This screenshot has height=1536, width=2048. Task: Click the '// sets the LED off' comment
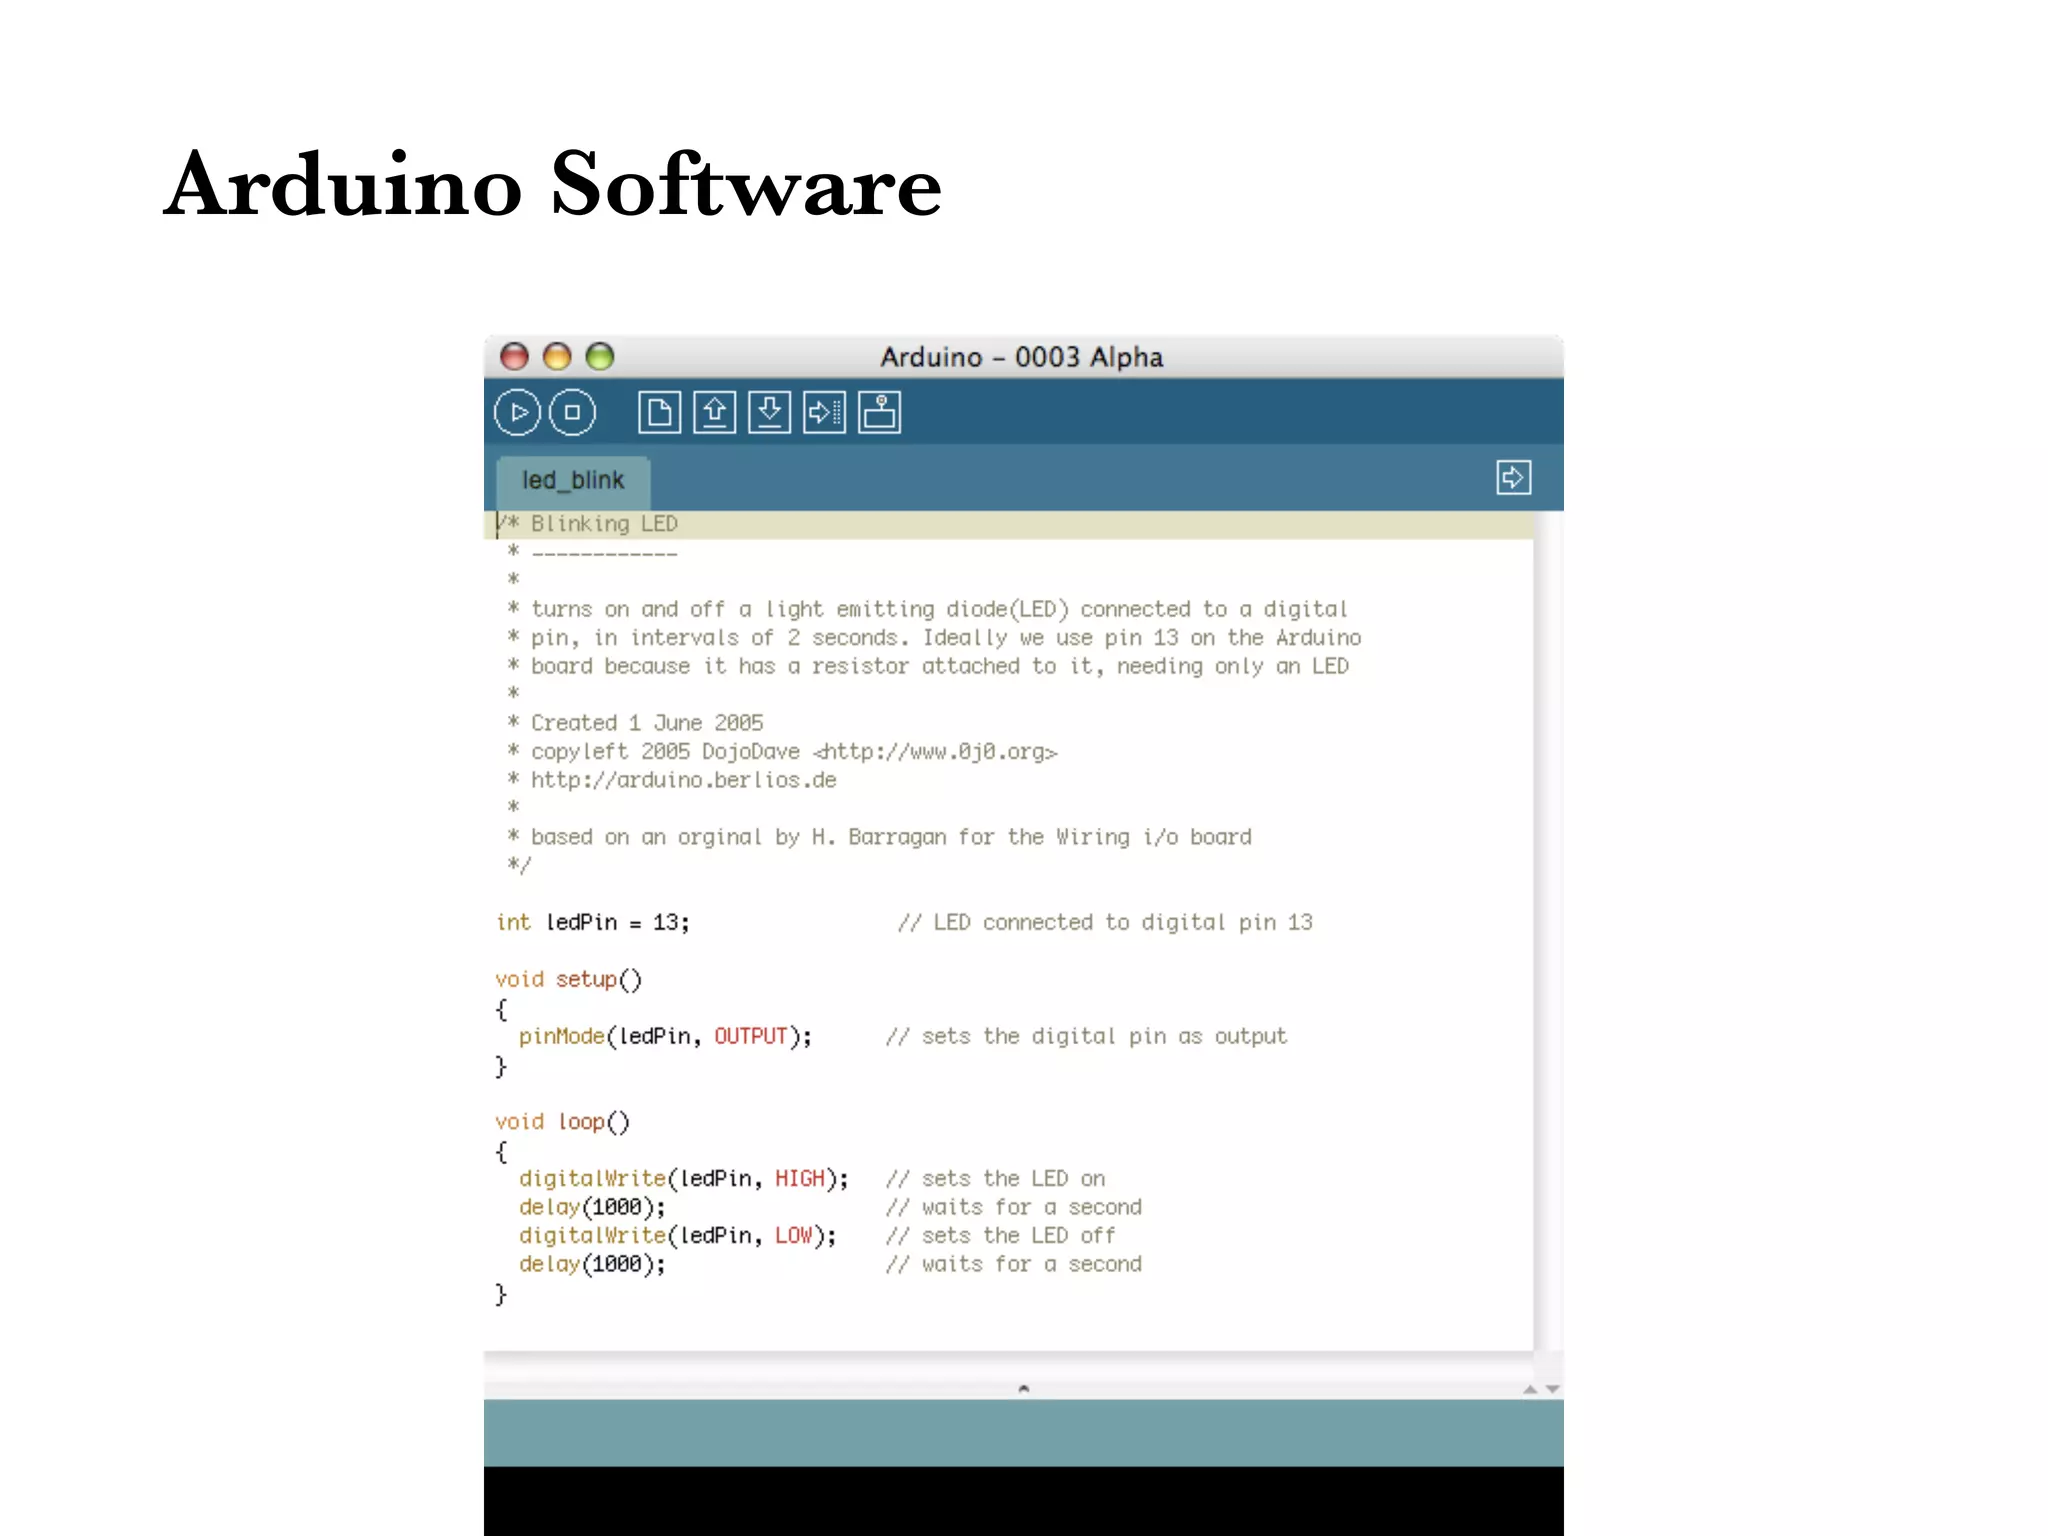[1001, 1236]
